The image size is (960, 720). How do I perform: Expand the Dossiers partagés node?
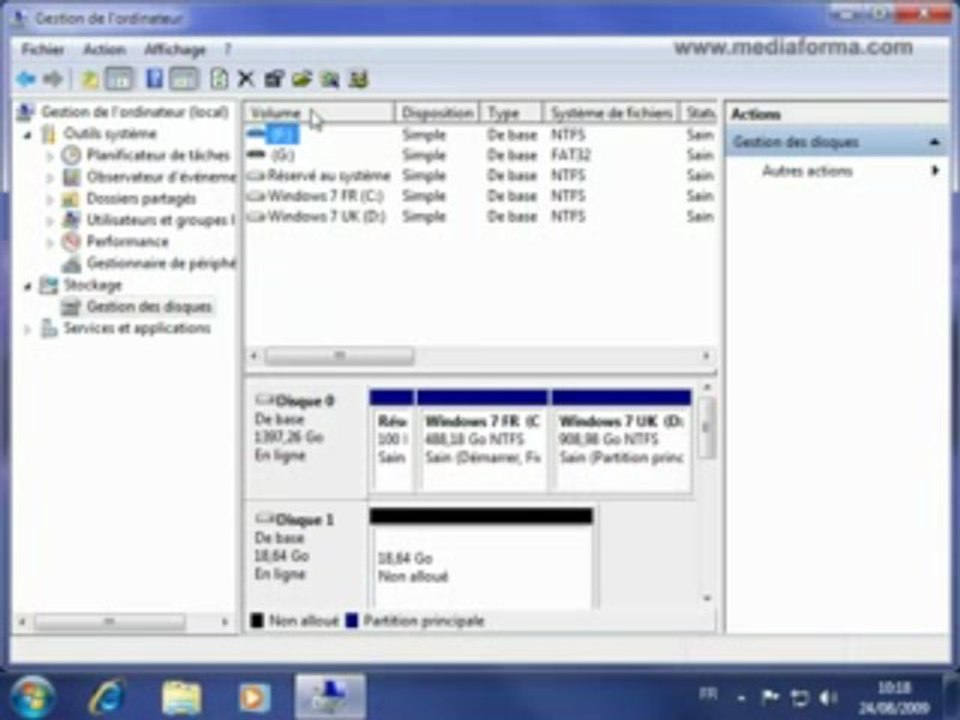tap(50, 199)
